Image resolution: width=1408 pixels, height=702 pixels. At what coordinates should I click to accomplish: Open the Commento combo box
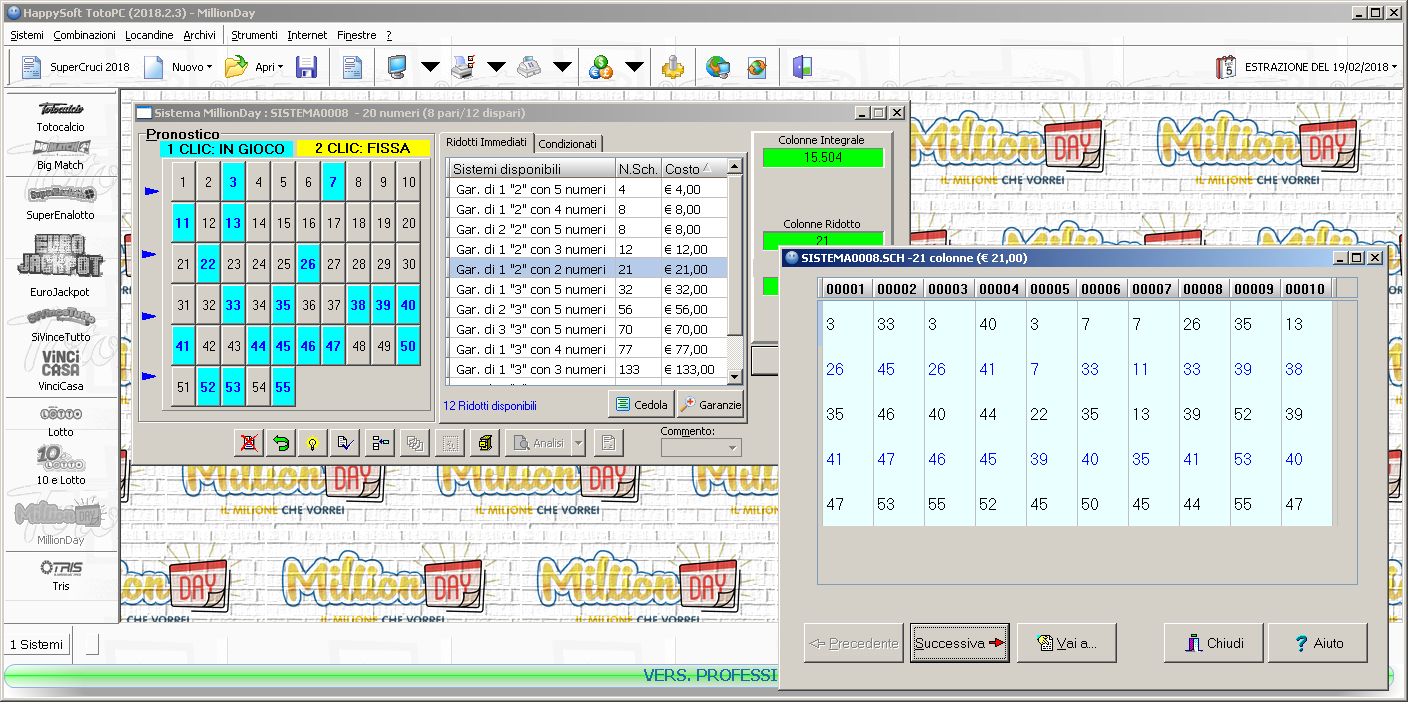click(701, 447)
